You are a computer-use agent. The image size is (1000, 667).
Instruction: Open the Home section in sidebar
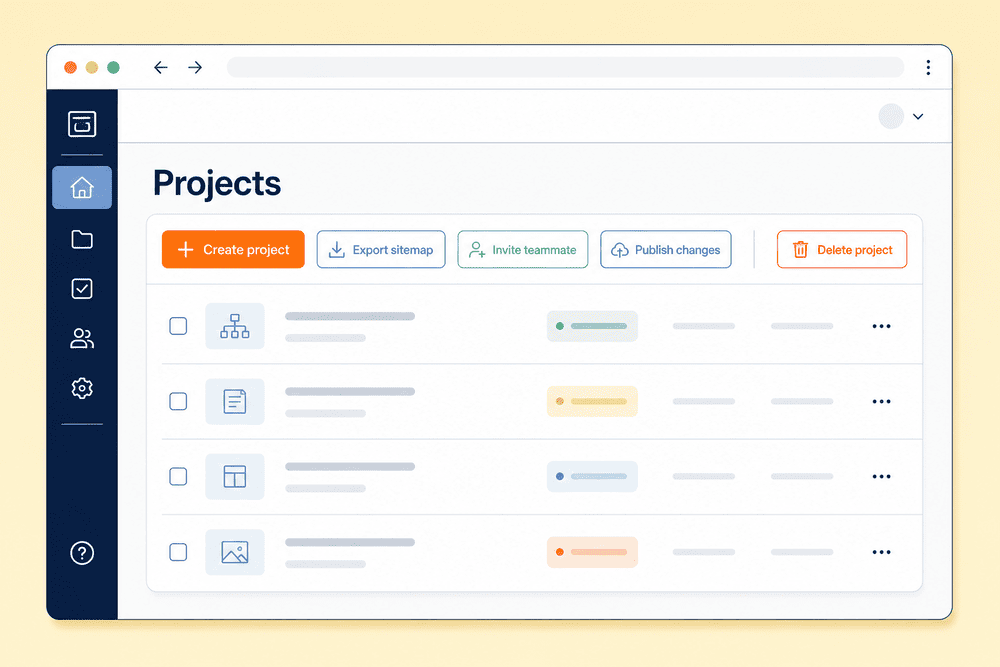point(82,187)
